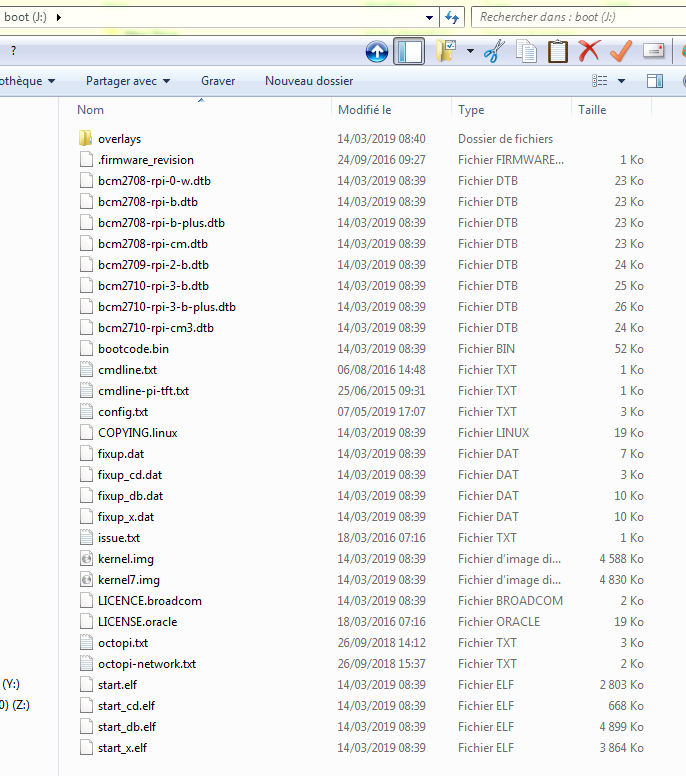Select bcm2710-rpi-3-b.dtb file
The height and width of the screenshot is (776, 686).
tap(153, 286)
